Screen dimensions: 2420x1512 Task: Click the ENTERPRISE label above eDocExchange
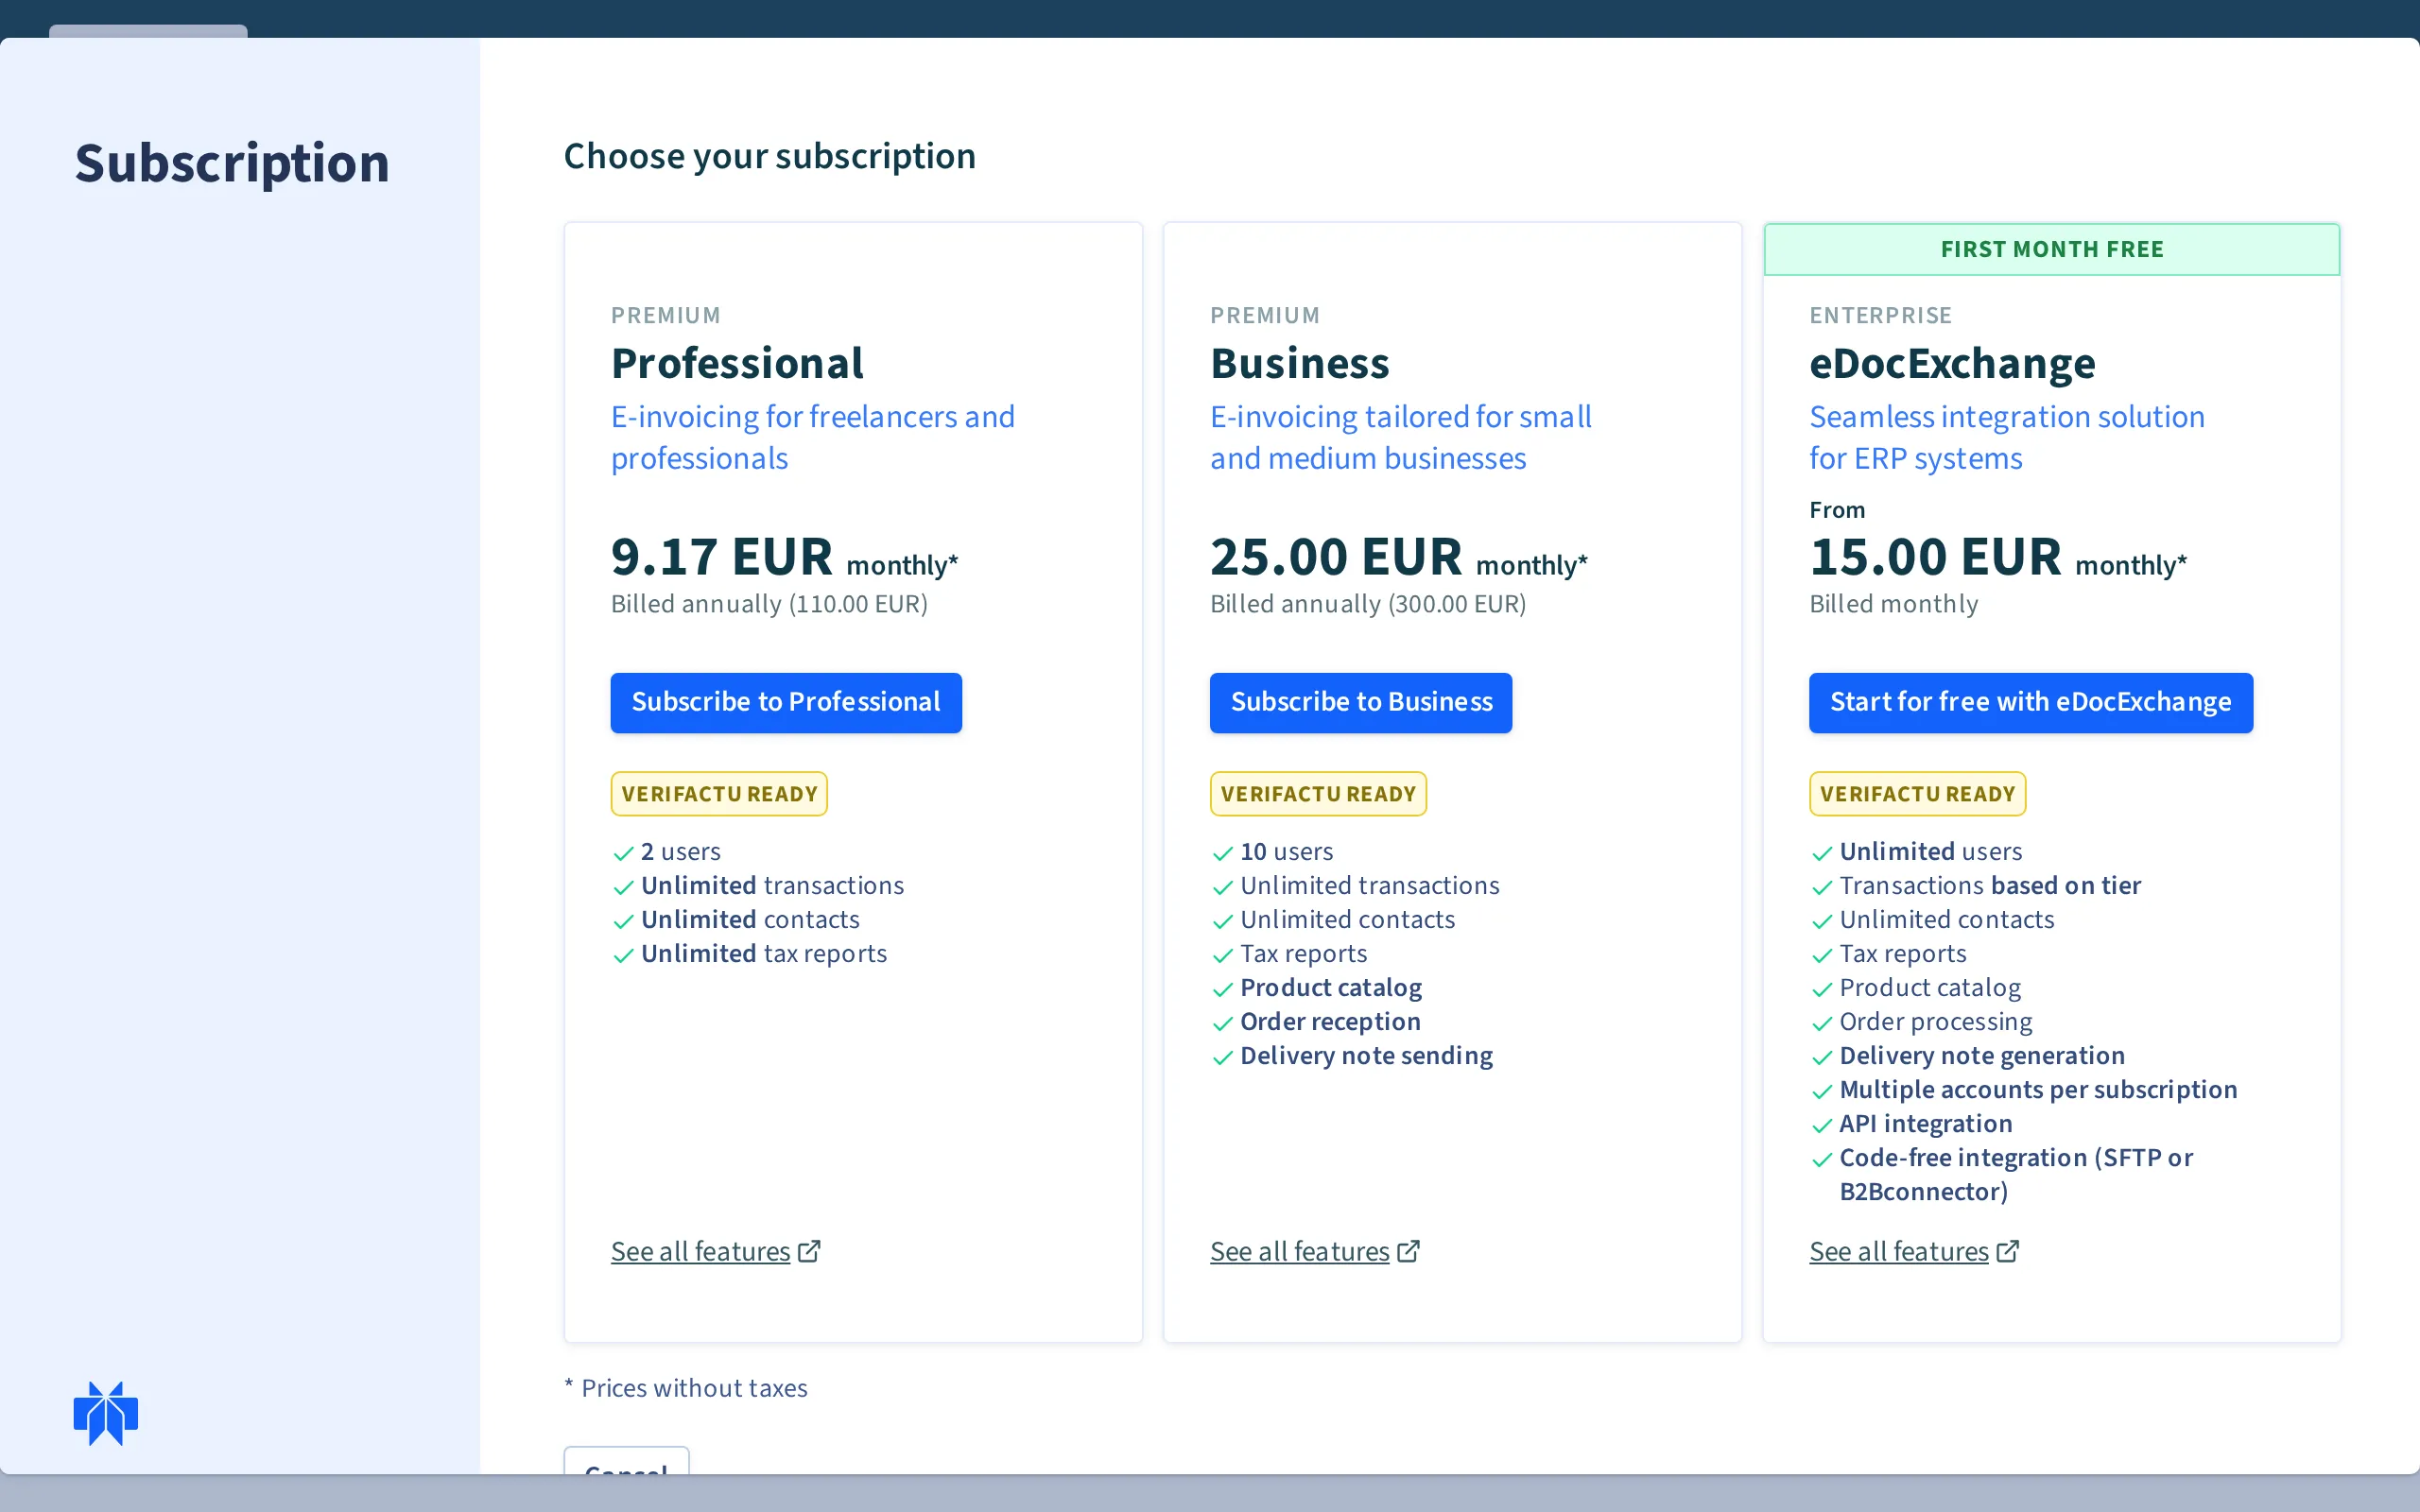click(x=1881, y=315)
